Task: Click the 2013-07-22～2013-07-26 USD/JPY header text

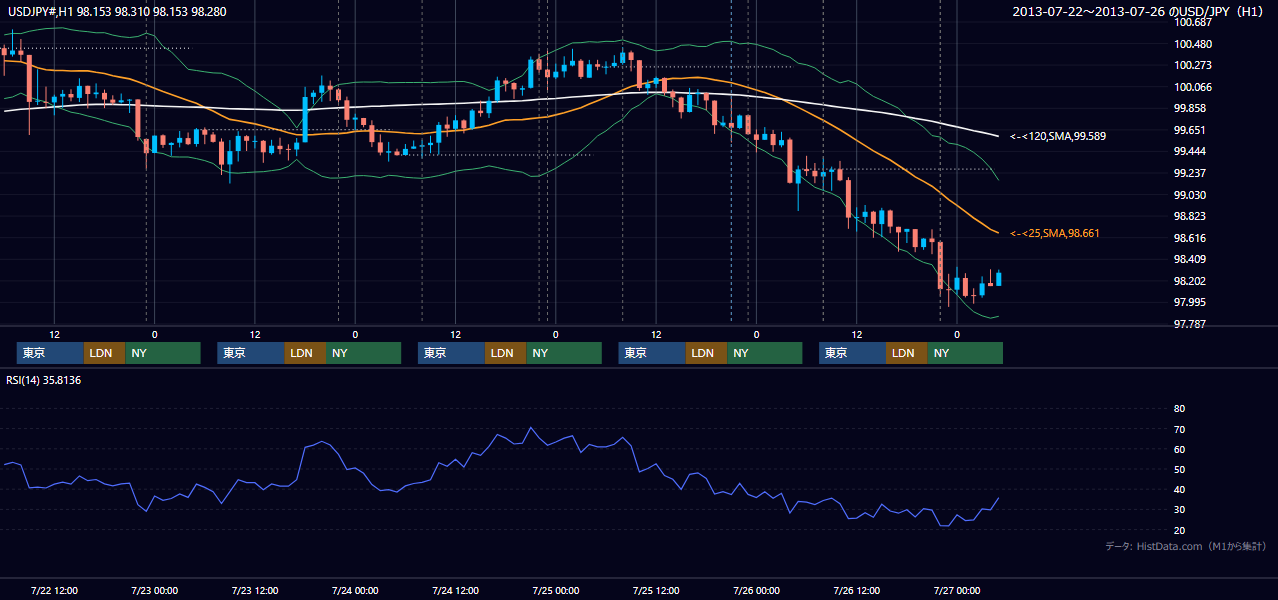Action: [1139, 11]
